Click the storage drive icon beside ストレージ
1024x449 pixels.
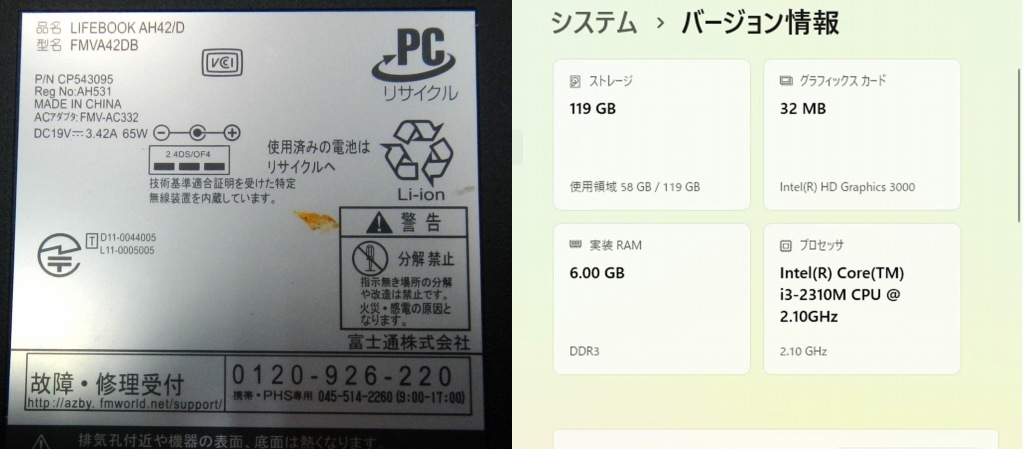pyautogui.click(x=575, y=82)
